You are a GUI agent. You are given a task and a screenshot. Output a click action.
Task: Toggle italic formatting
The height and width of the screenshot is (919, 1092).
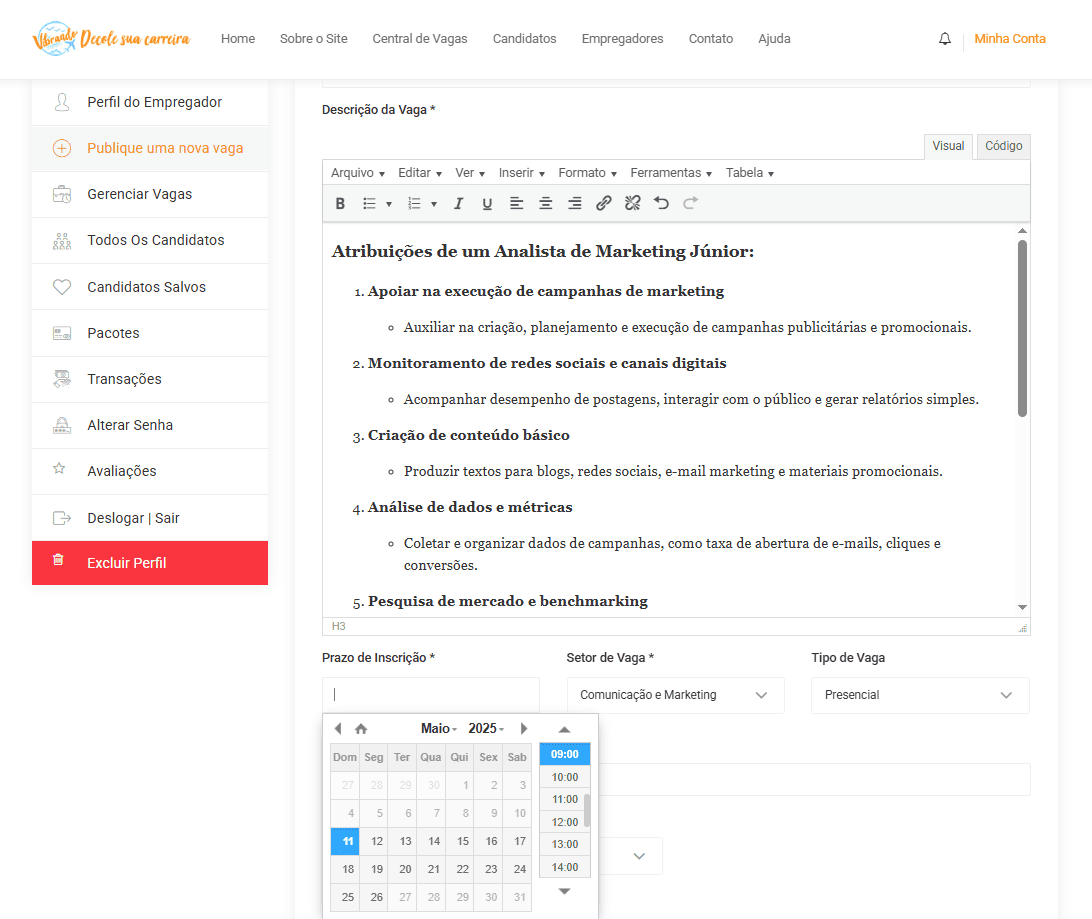[x=458, y=203]
